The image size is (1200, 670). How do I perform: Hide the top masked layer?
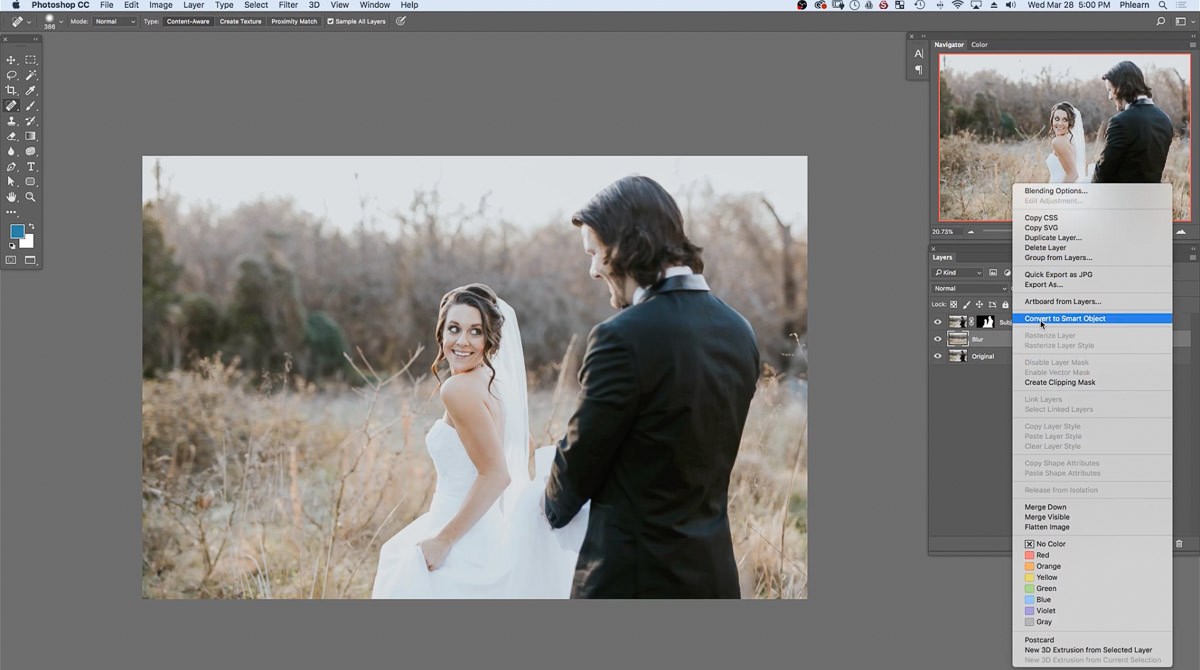point(938,322)
